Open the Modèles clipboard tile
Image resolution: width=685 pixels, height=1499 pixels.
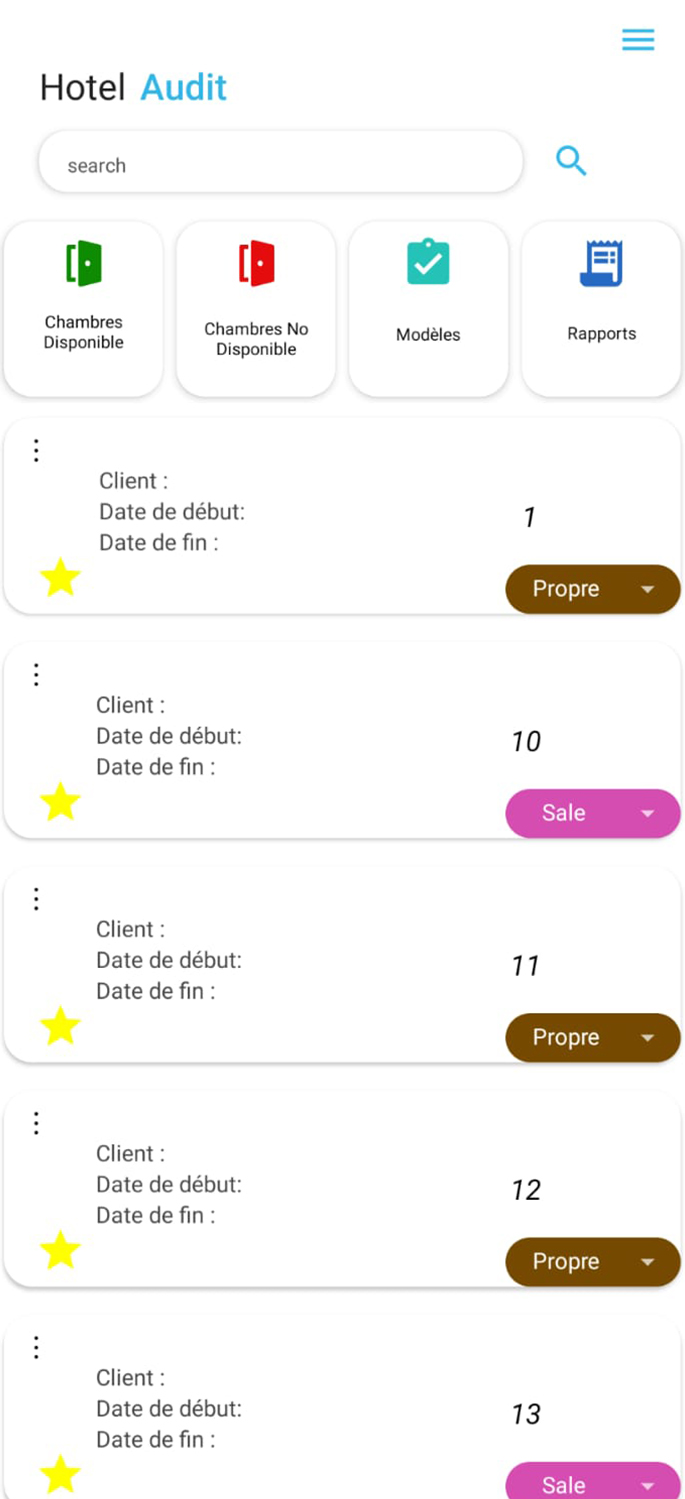(428, 309)
